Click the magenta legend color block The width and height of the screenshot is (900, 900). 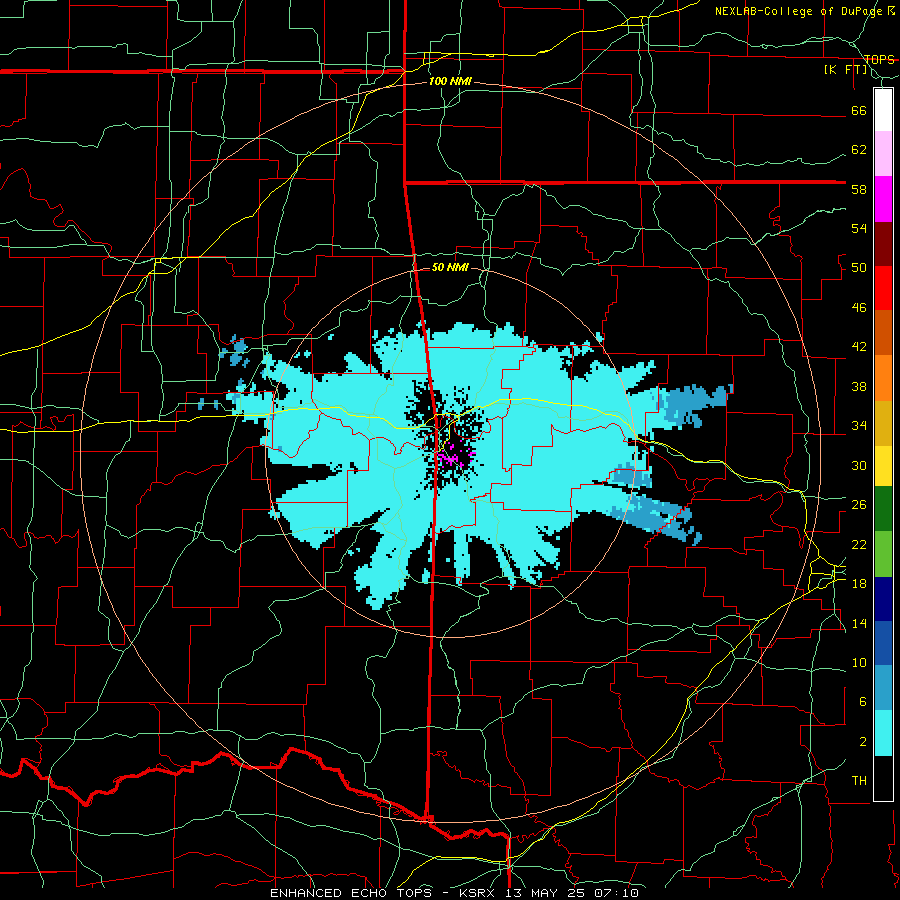pyautogui.click(x=883, y=199)
